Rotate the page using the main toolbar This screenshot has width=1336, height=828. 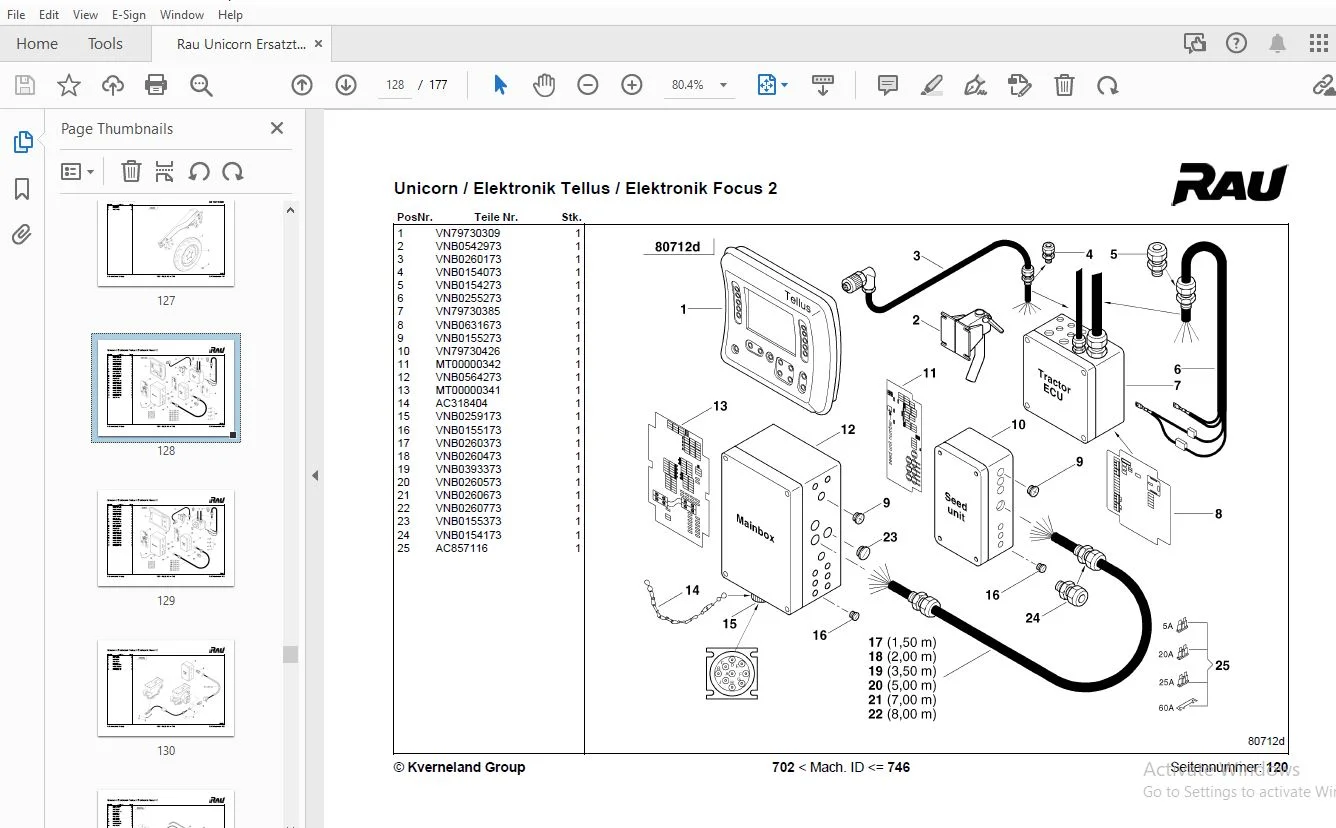[1107, 85]
